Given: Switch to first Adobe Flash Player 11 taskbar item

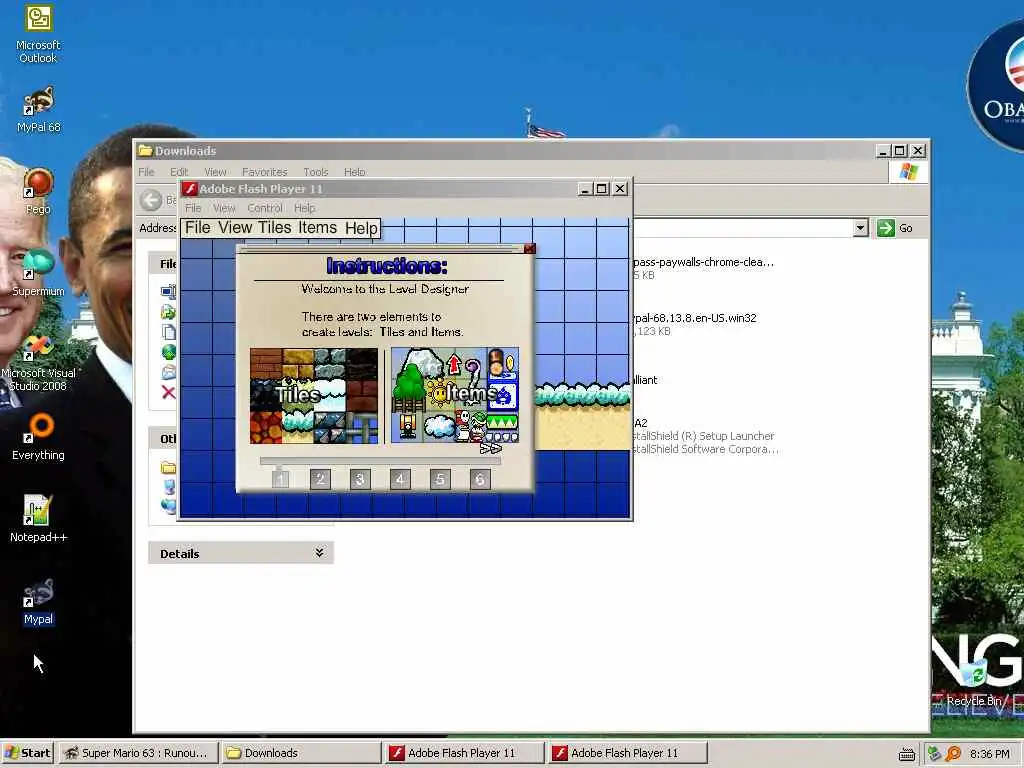Looking at the screenshot, I should click(464, 753).
